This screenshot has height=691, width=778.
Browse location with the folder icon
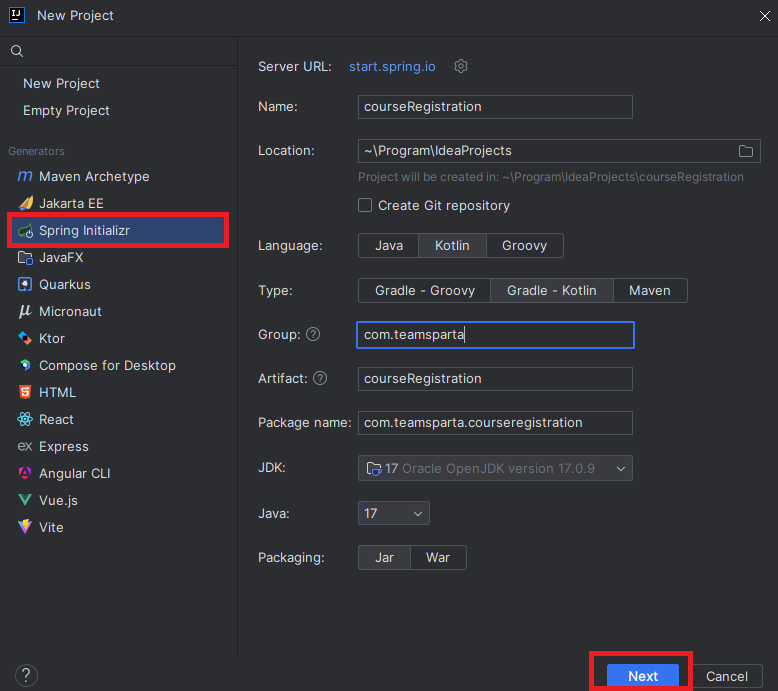point(745,151)
